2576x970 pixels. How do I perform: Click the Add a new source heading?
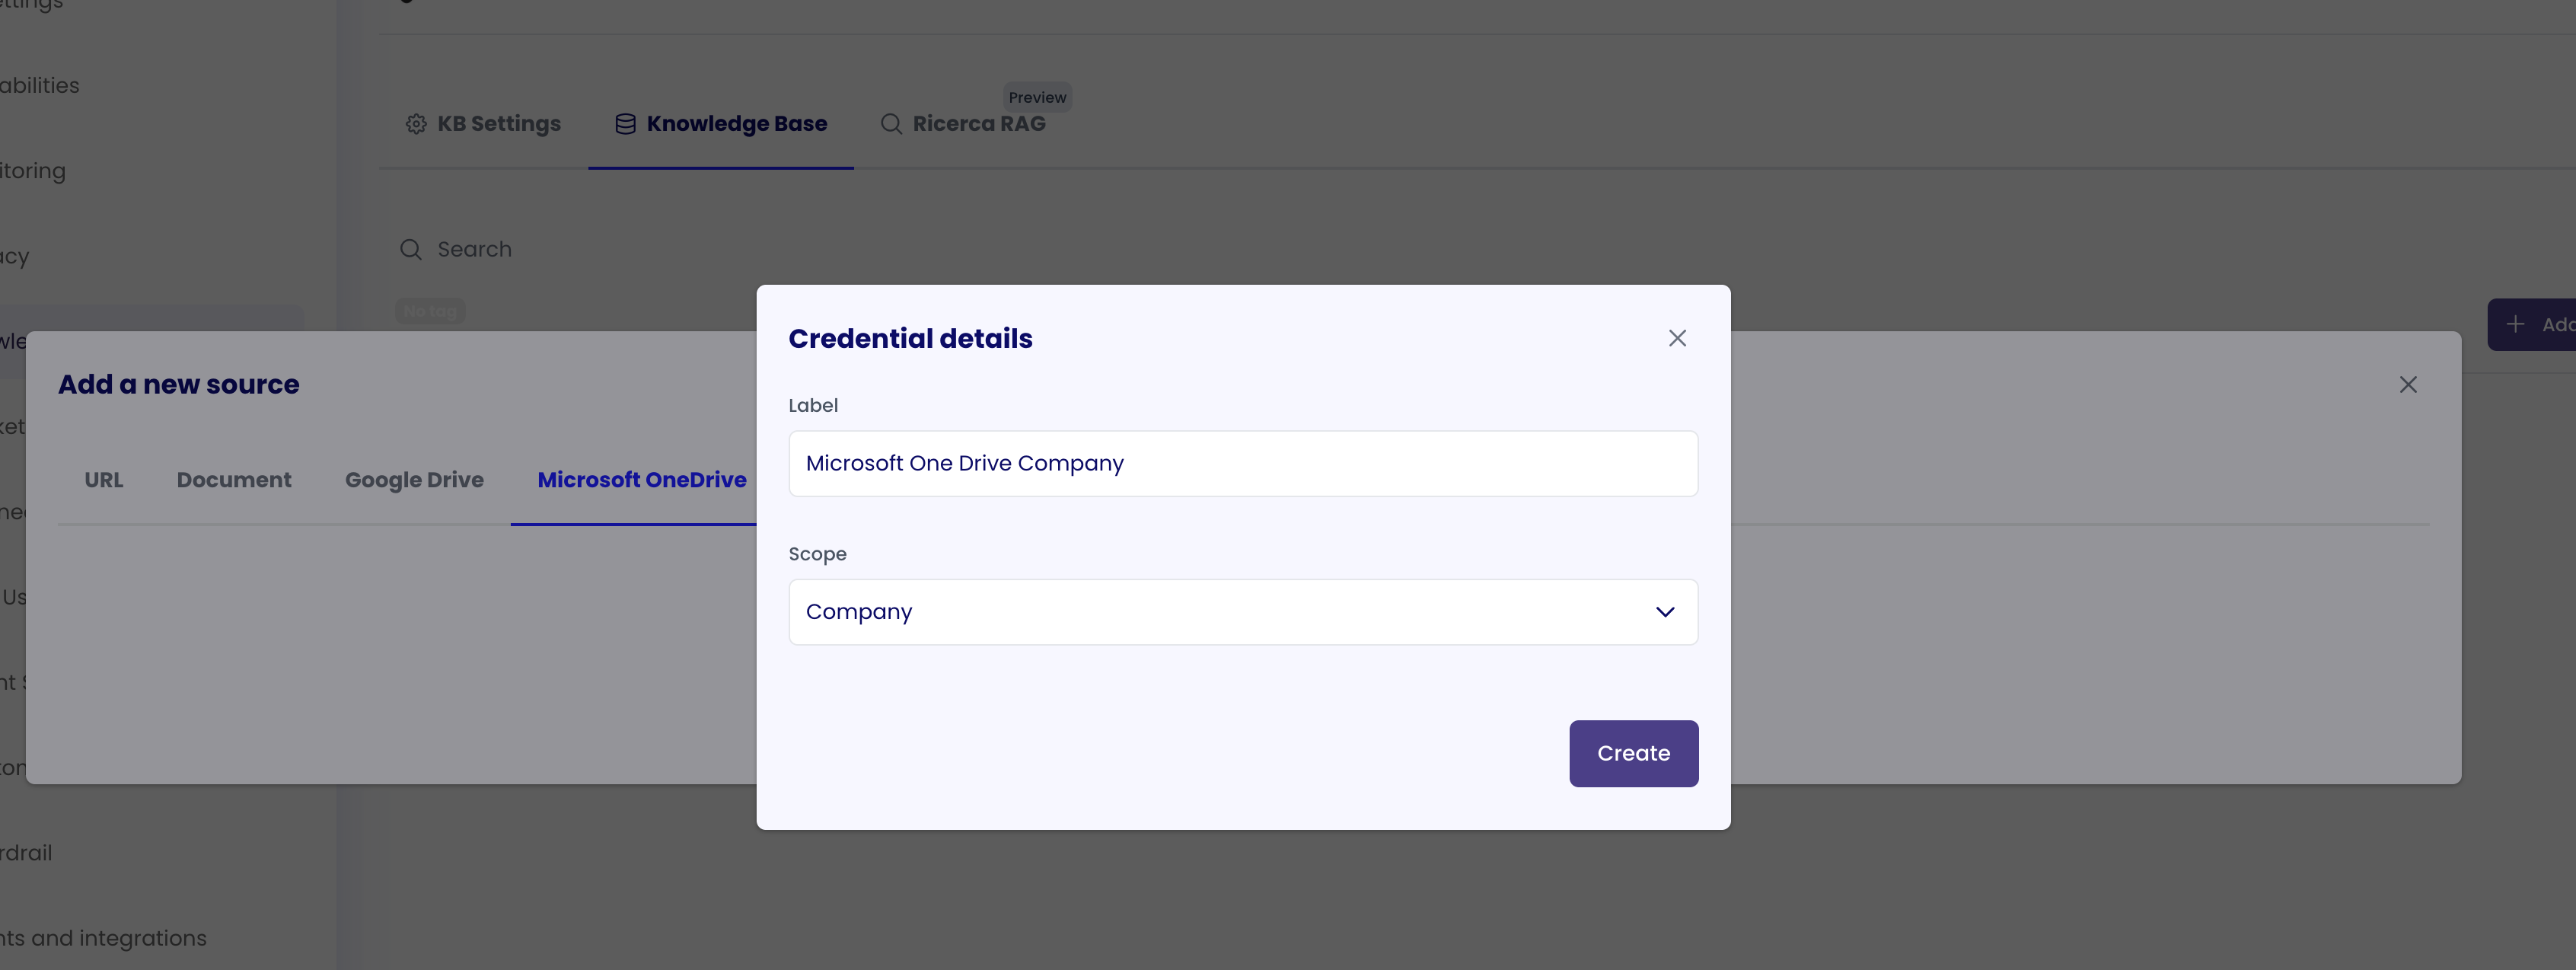tap(179, 385)
